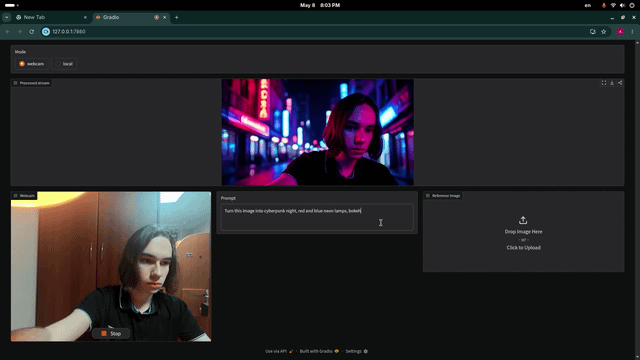This screenshot has height=360, width=640.
Task: Open the Activities overview indicator
Action: point(11,5)
